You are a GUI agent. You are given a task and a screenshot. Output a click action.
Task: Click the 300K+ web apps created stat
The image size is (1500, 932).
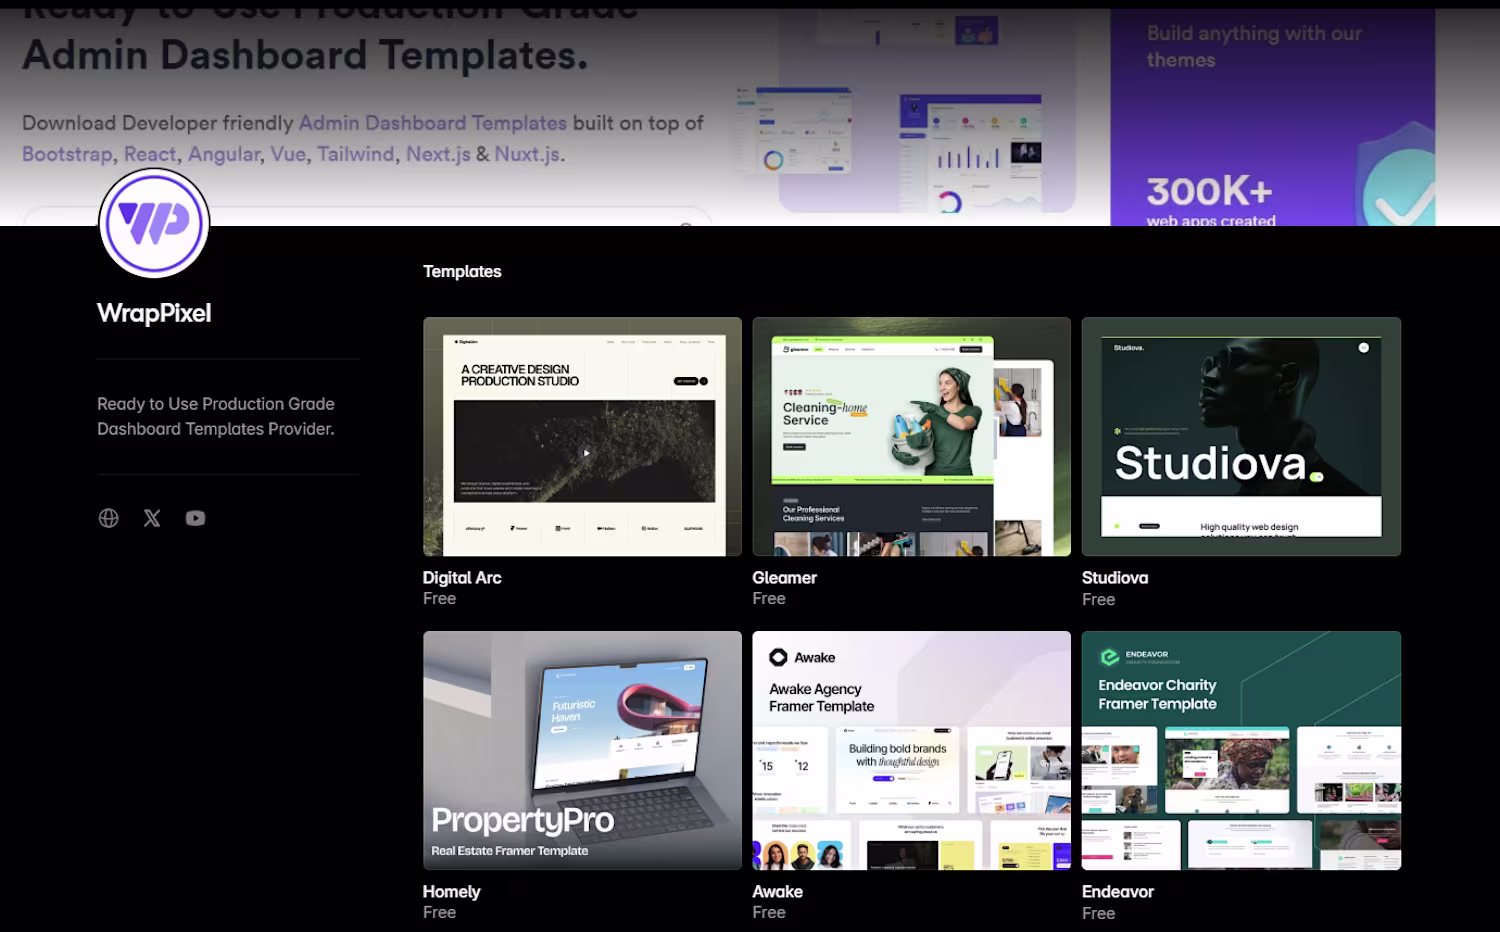1211,200
